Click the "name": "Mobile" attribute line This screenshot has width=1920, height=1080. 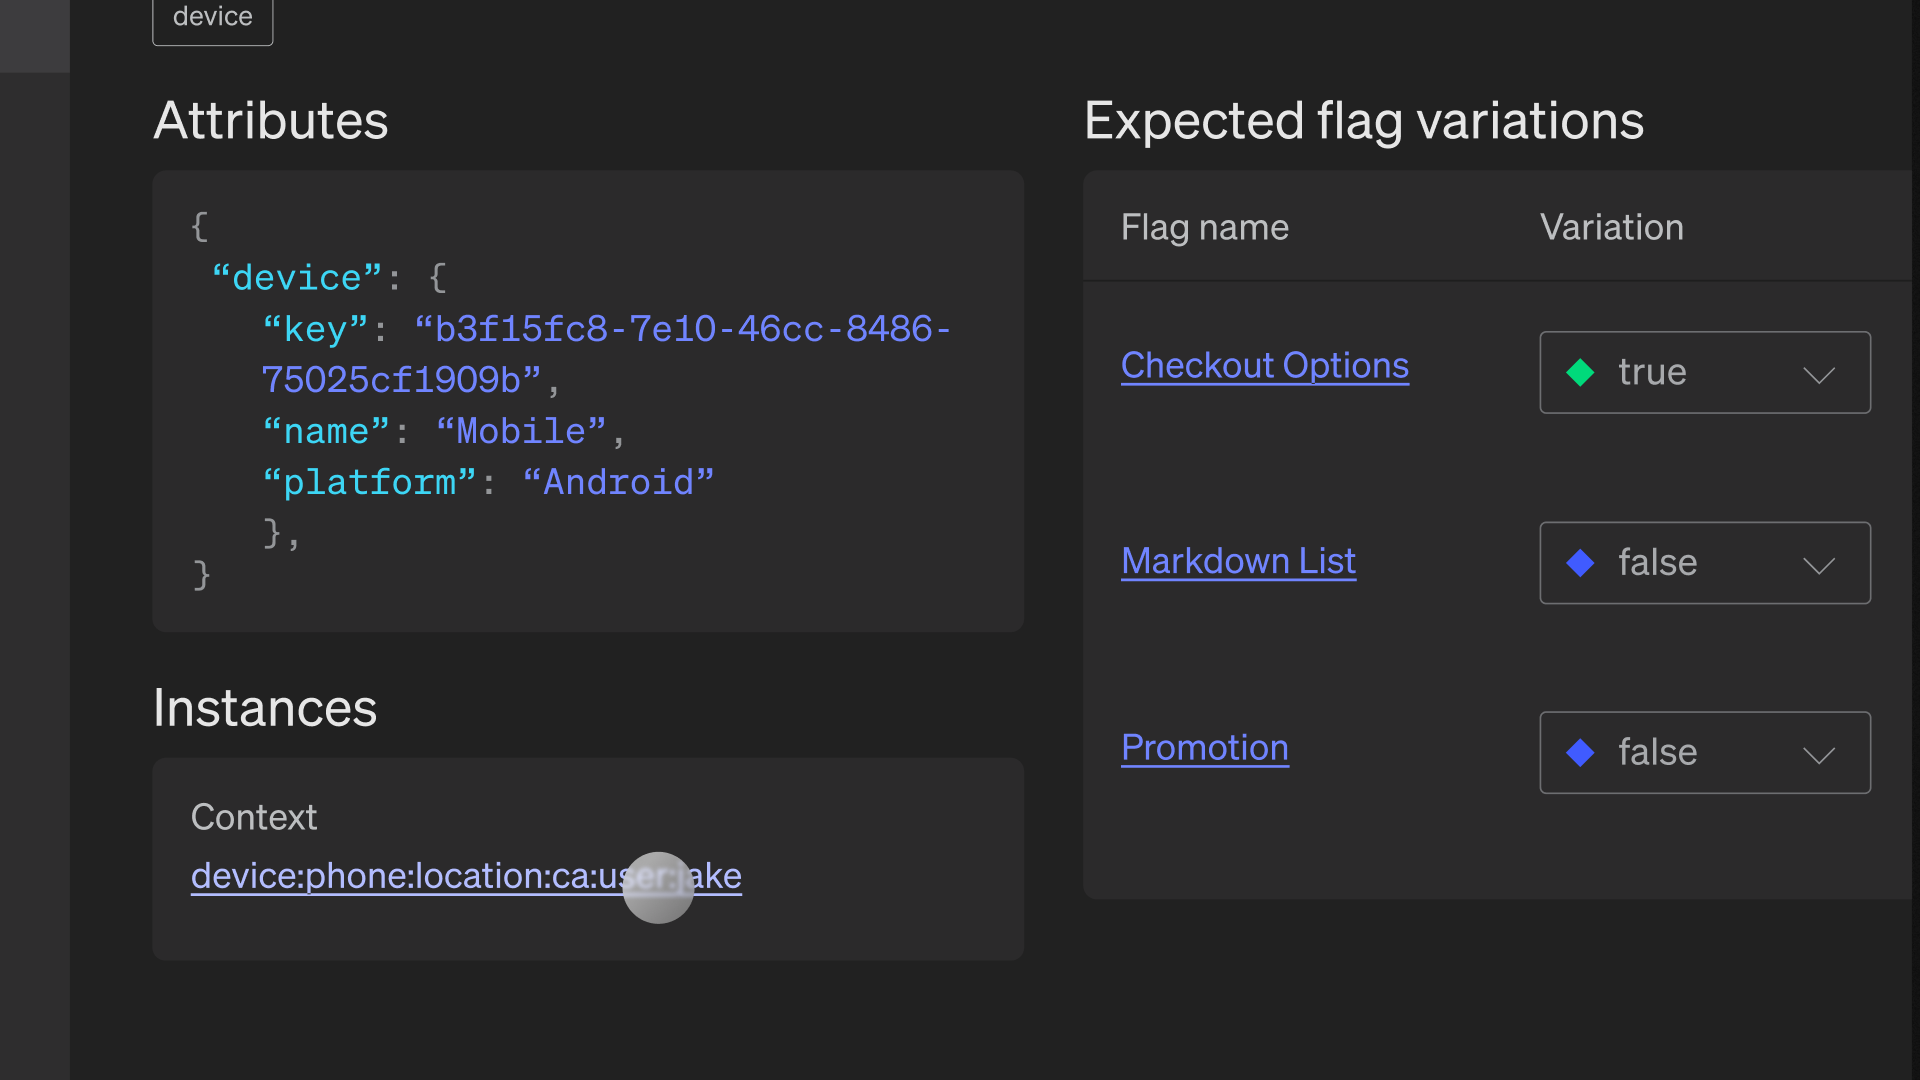coord(443,432)
